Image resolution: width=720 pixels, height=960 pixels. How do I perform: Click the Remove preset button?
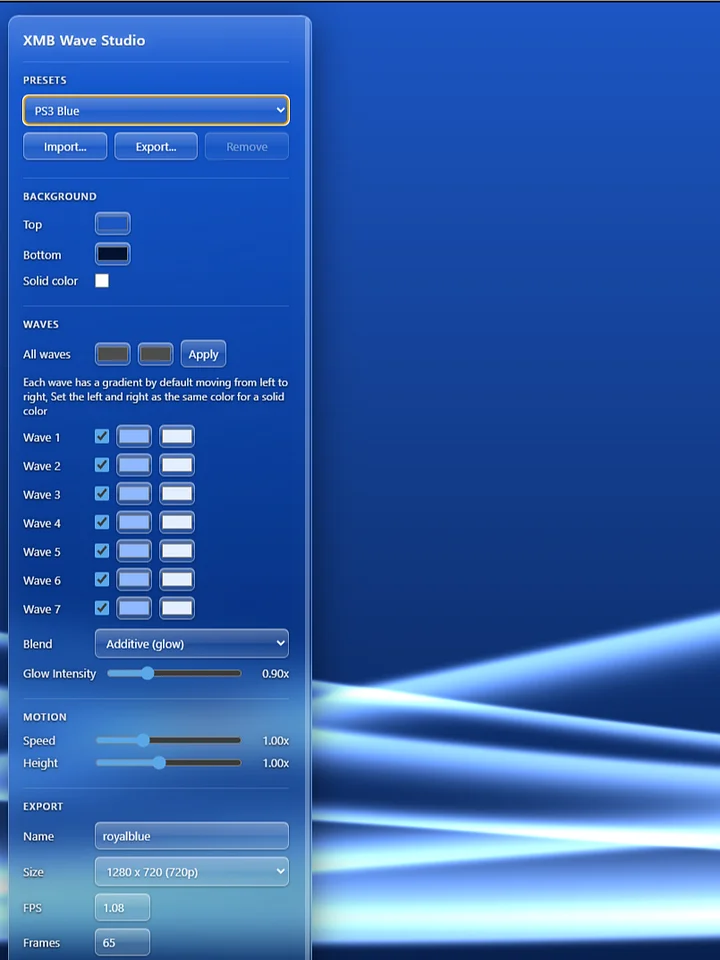click(247, 146)
